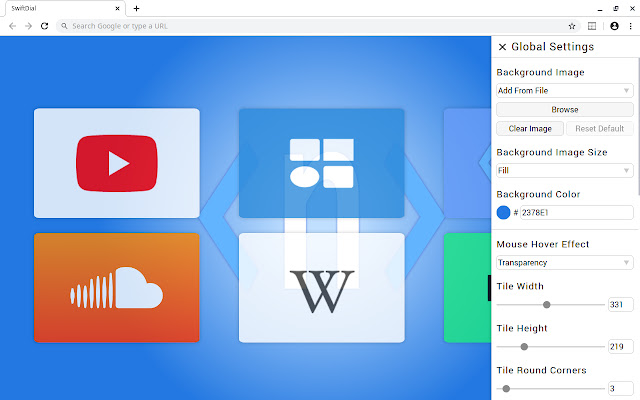Reload the page with refresh icon

tap(44, 26)
